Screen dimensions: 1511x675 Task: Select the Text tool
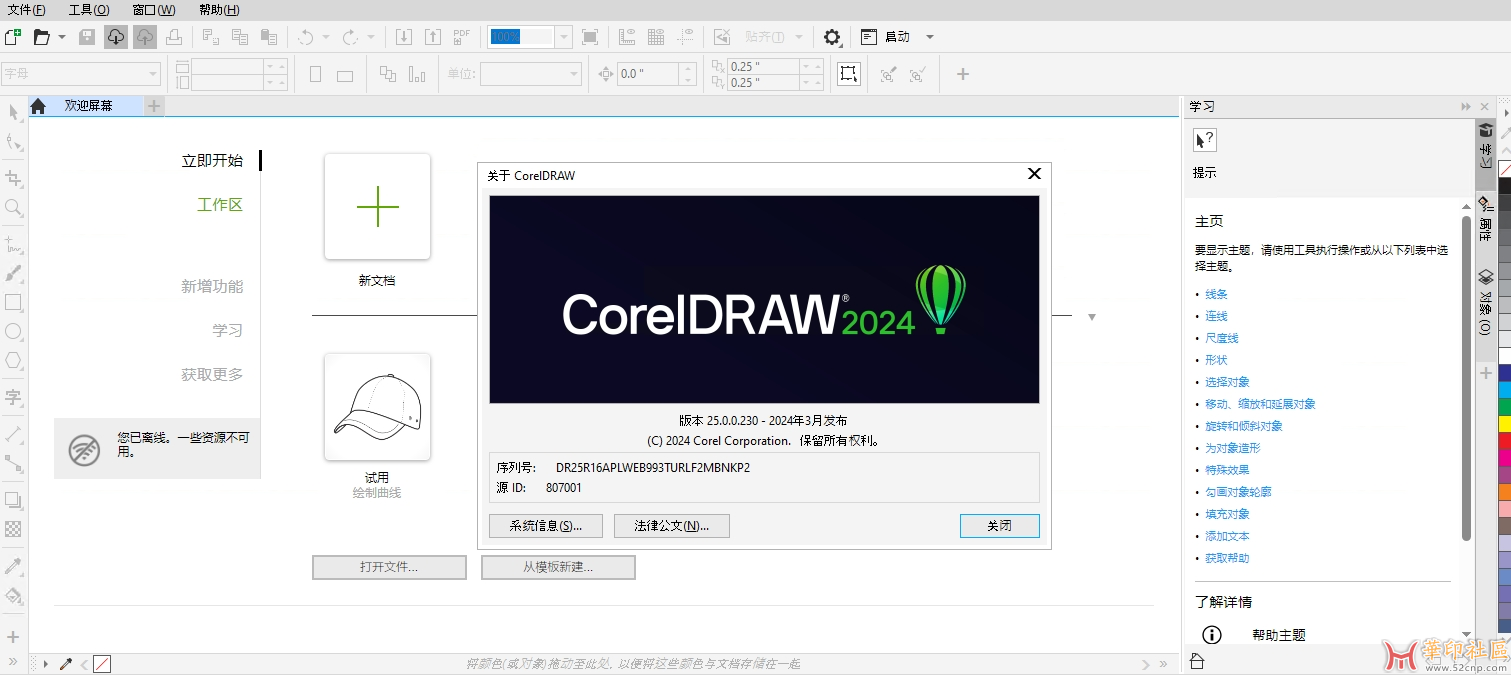click(14, 396)
